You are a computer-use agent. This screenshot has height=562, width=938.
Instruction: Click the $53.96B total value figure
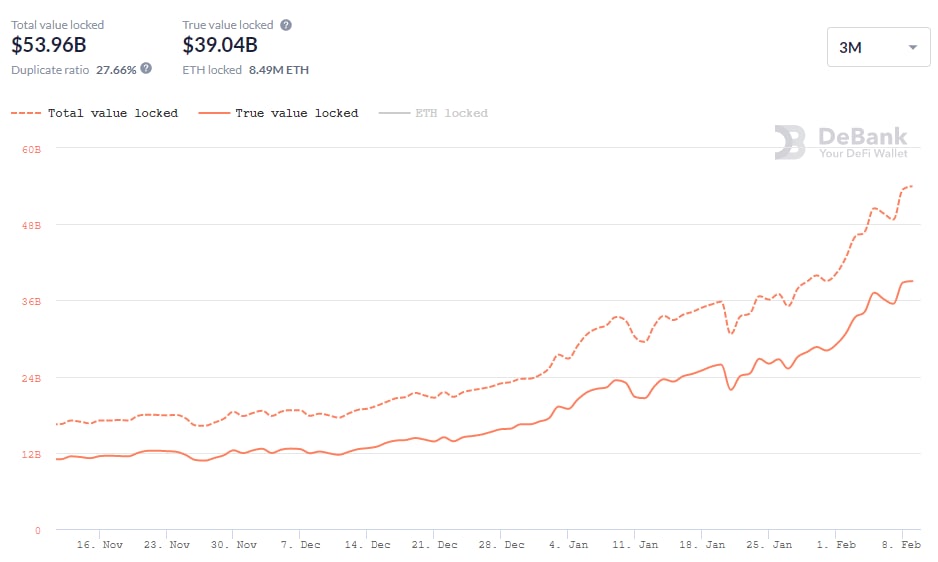point(48,46)
